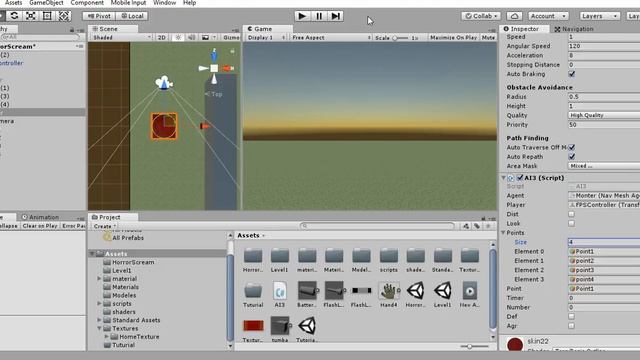Select the main camera gizmo in Scene
This screenshot has height=360, width=640.
pyautogui.click(x=164, y=83)
